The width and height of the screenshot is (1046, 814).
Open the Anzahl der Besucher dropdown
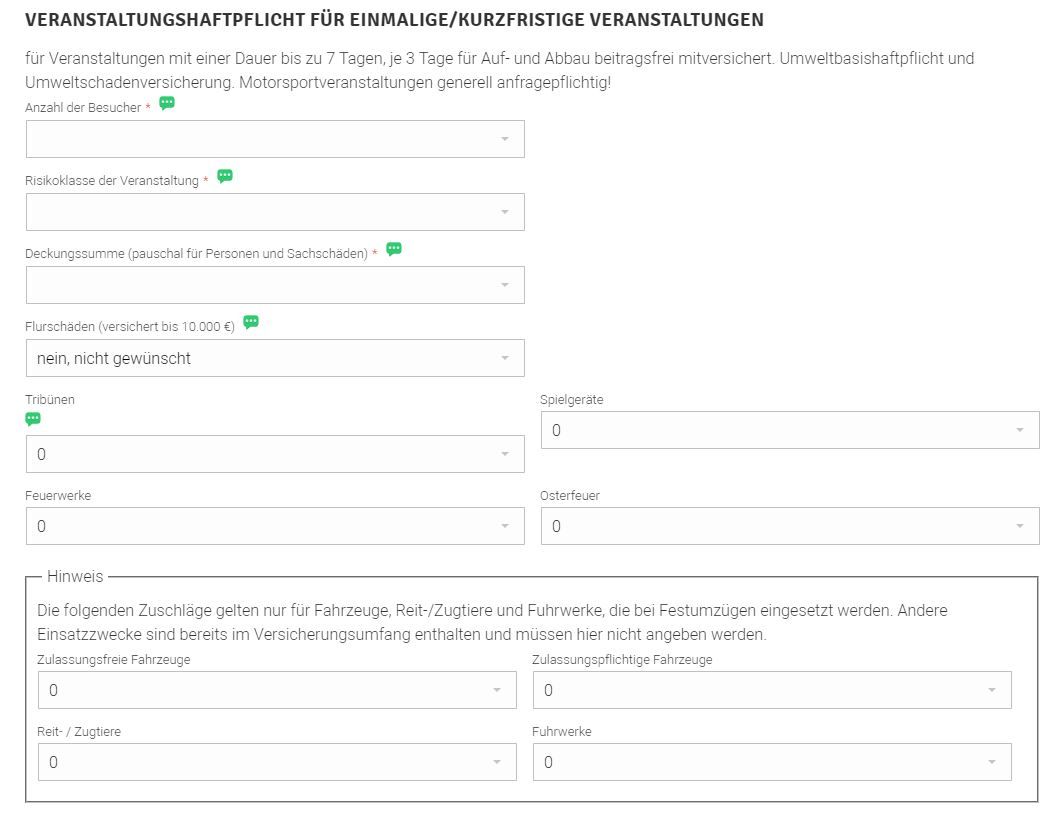[275, 139]
